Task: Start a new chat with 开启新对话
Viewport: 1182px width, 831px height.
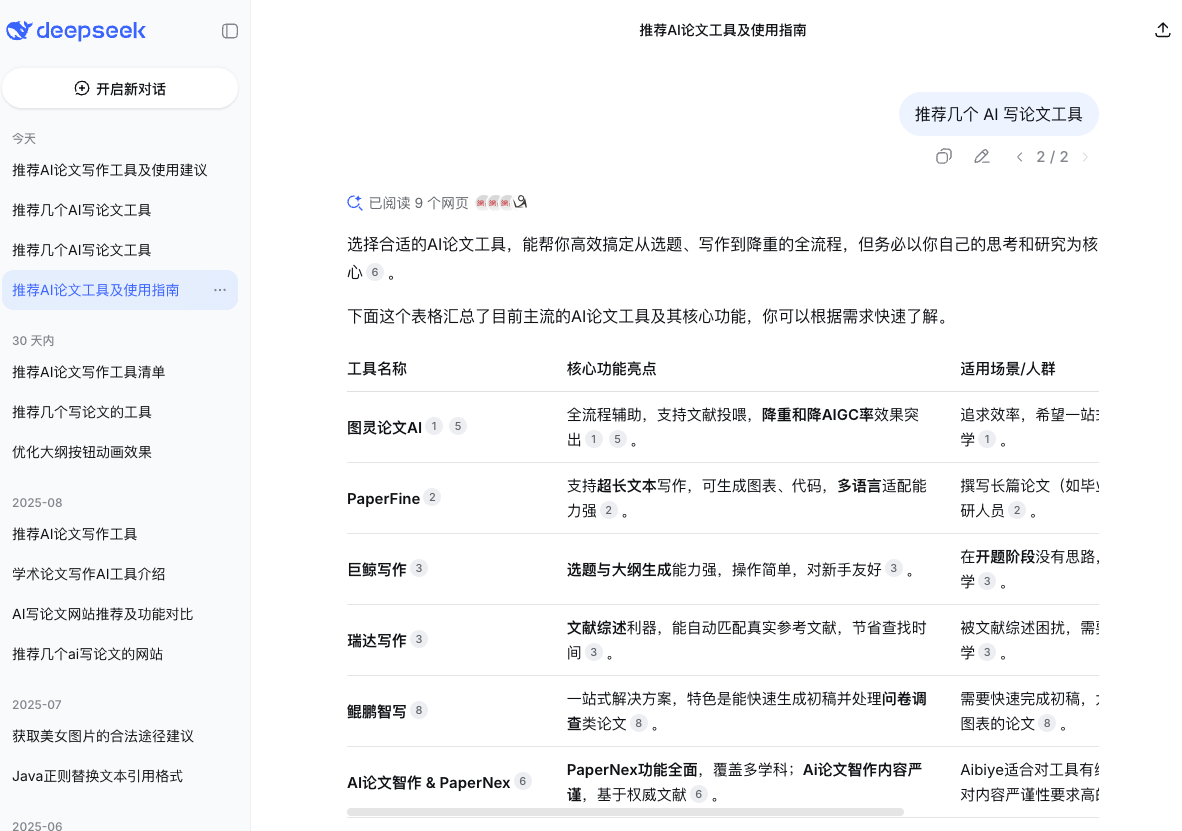Action: pyautogui.click(x=120, y=89)
